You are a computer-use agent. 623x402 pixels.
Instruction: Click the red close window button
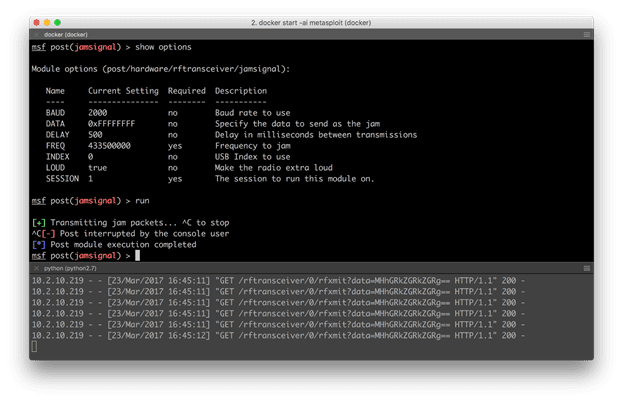click(x=36, y=21)
